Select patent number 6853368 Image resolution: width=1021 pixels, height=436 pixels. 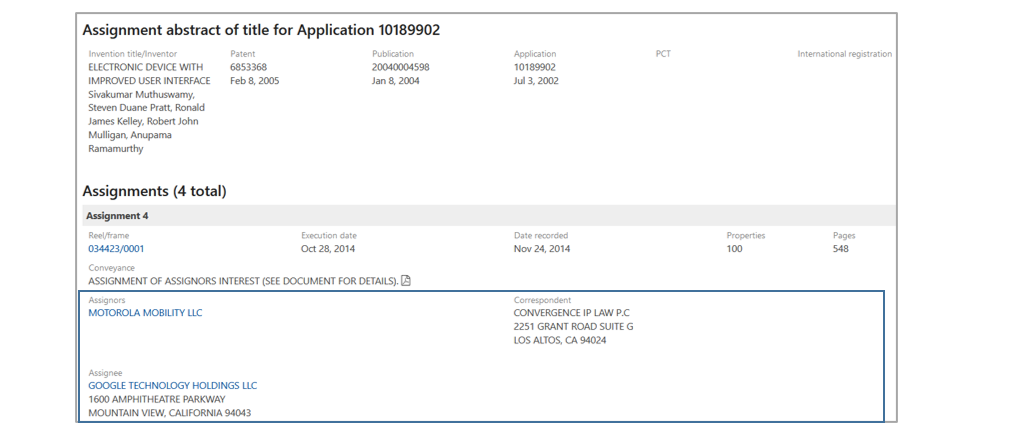tap(248, 67)
